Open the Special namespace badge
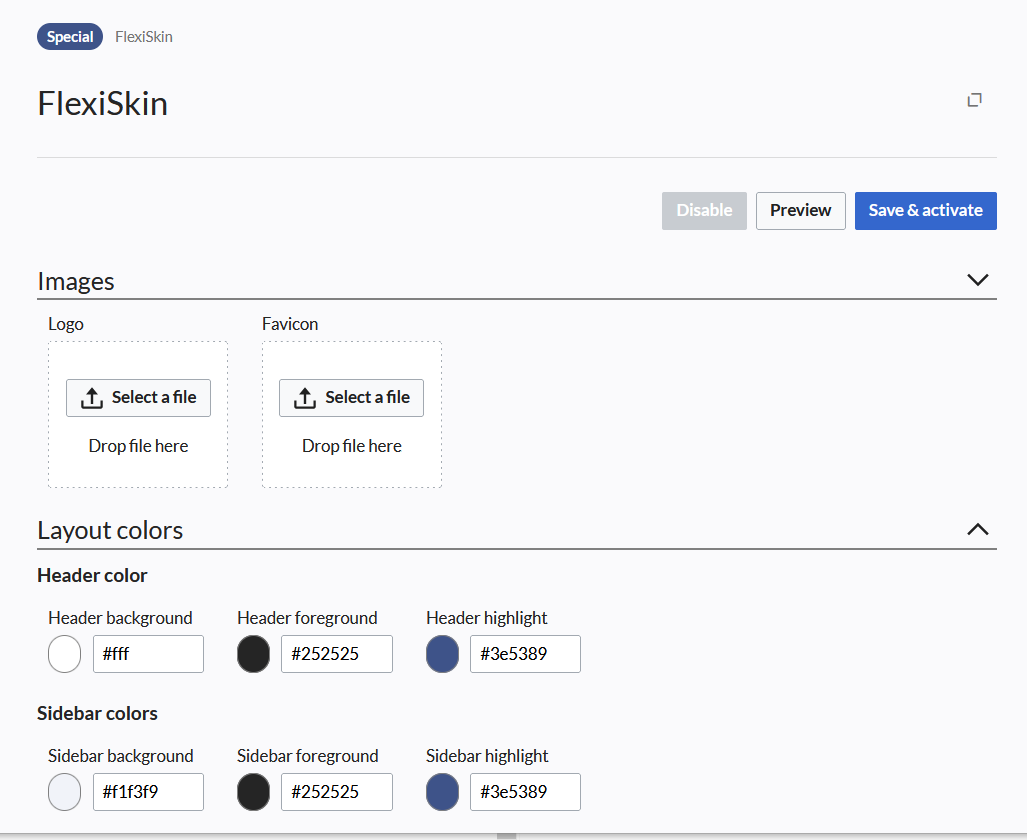The height and width of the screenshot is (840, 1027). coord(70,37)
